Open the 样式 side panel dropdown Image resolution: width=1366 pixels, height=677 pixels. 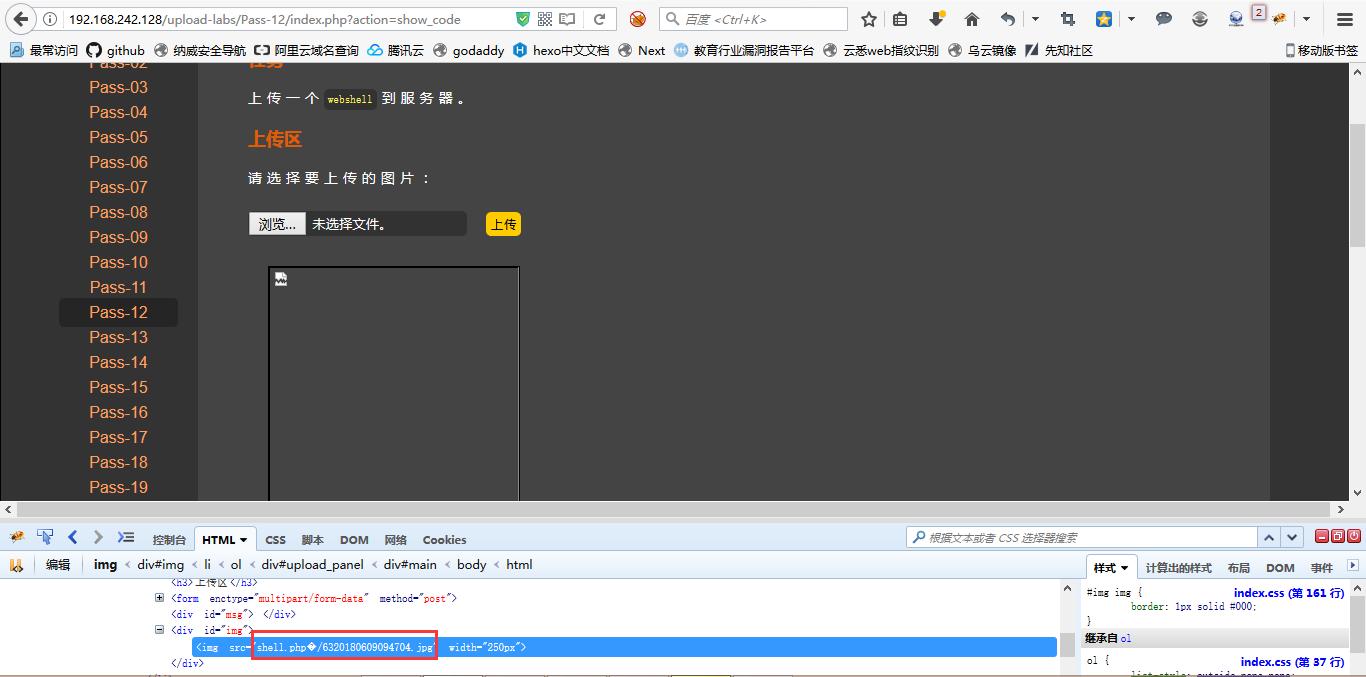1125,568
